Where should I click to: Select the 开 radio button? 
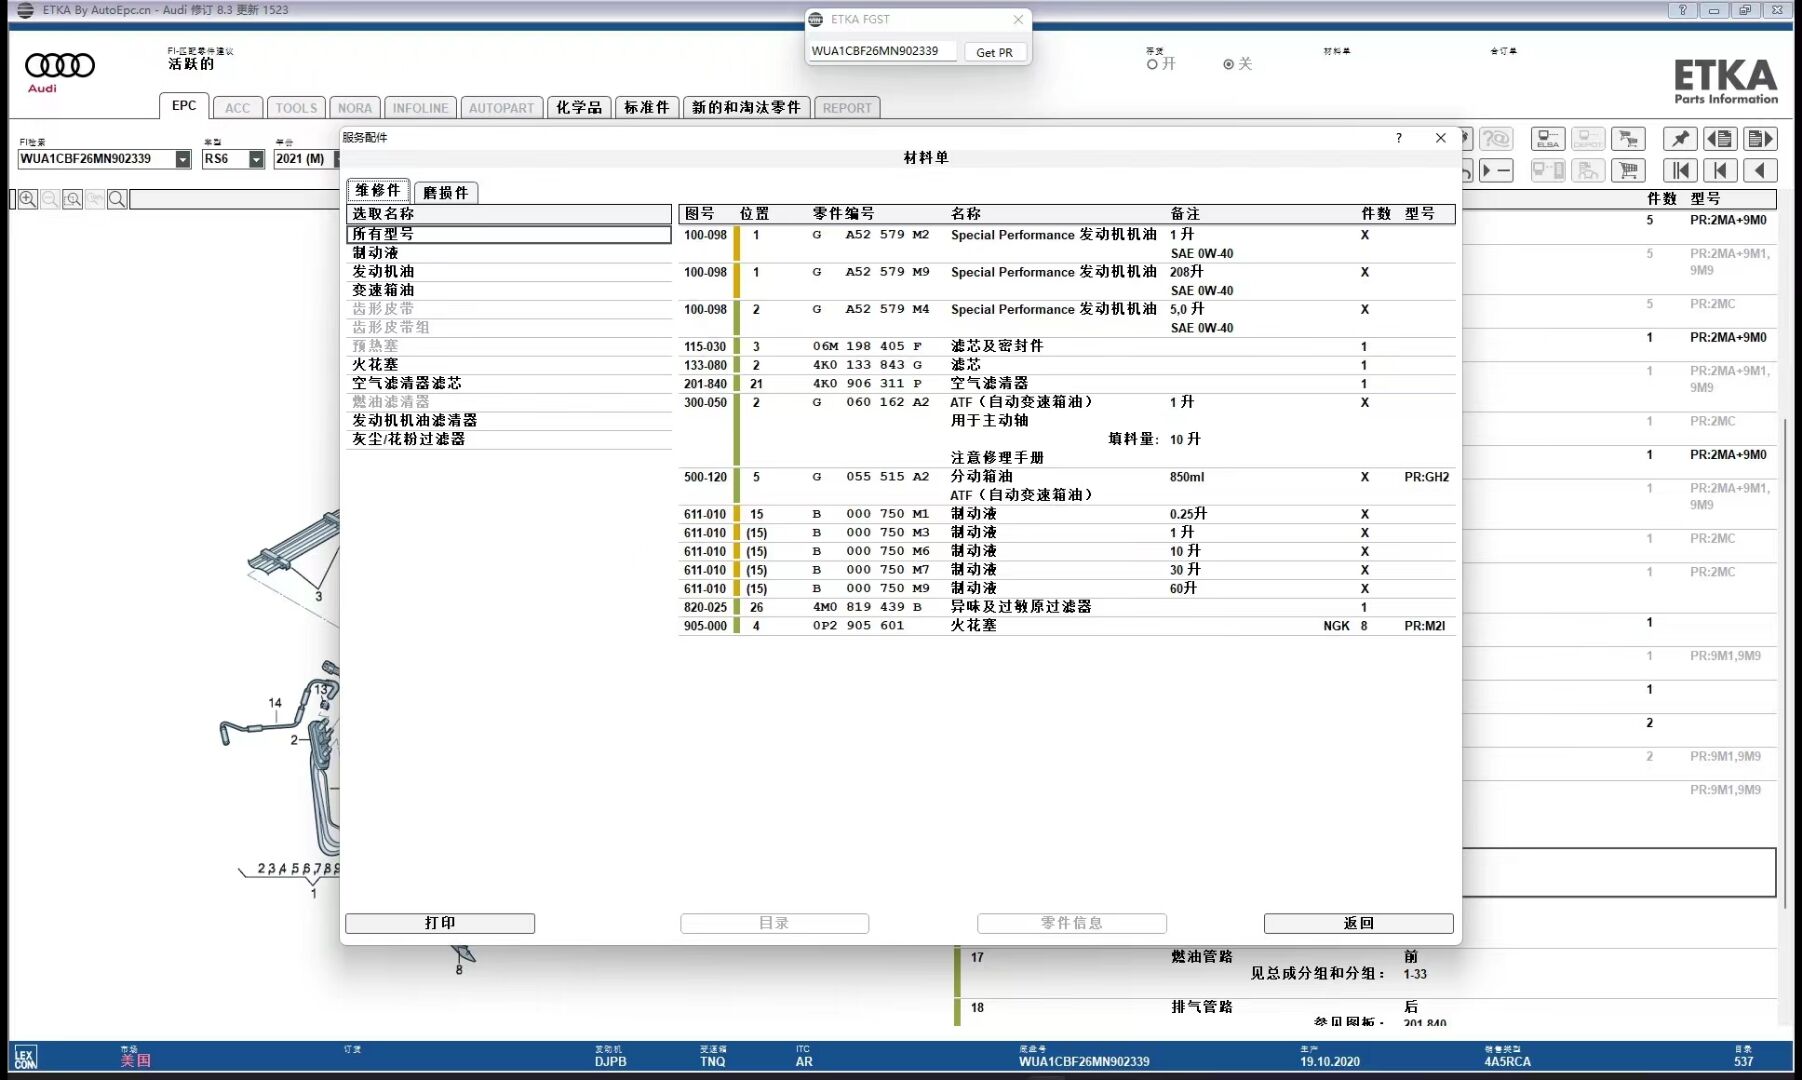pyautogui.click(x=1152, y=64)
